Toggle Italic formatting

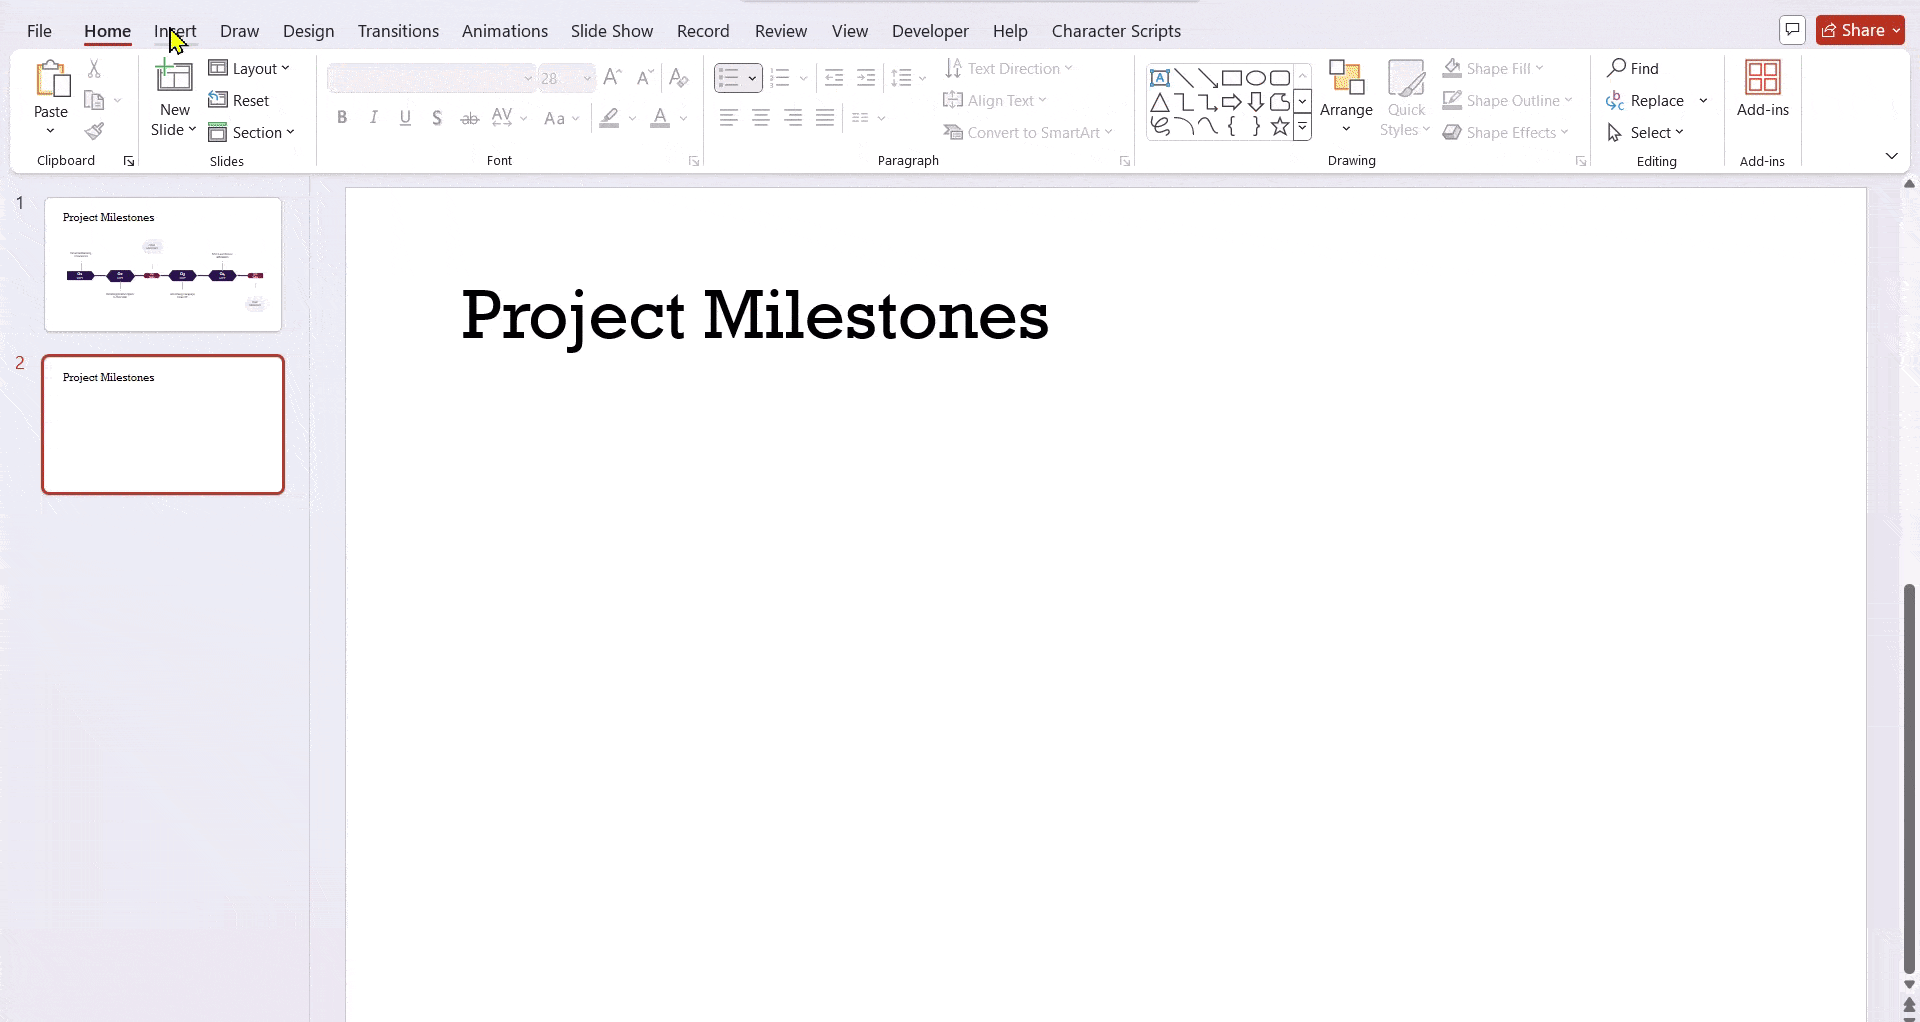374,118
